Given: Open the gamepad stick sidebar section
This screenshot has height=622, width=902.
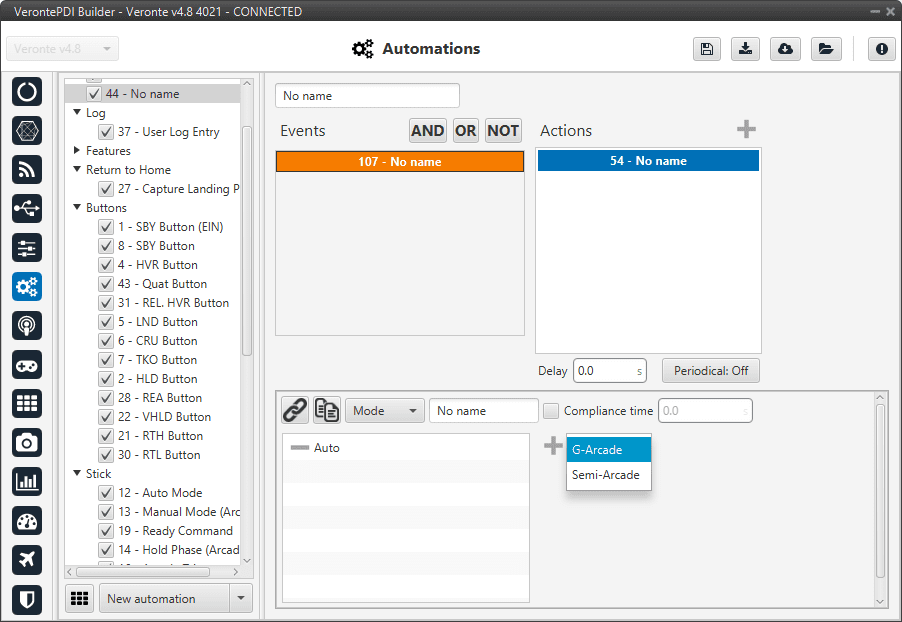Looking at the screenshot, I should click(x=27, y=365).
